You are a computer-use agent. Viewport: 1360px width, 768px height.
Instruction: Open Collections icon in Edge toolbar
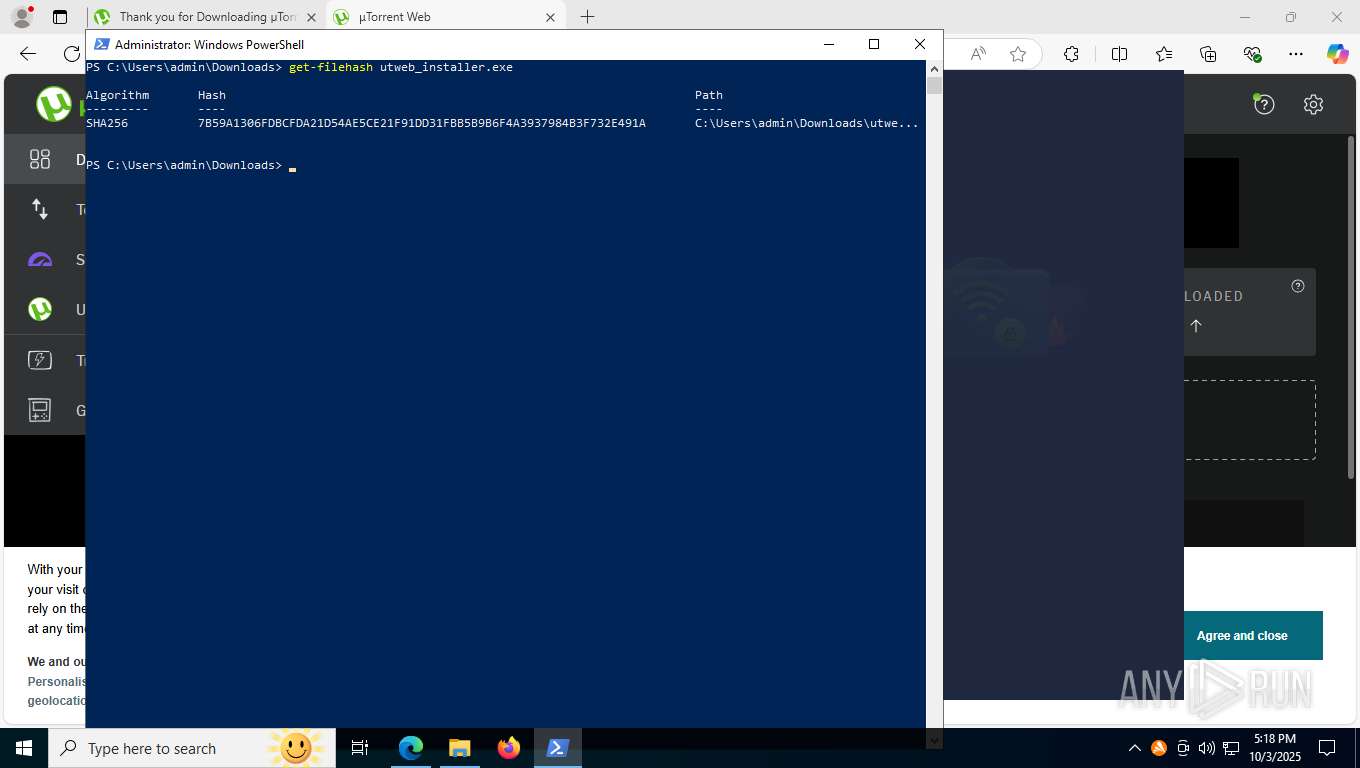point(1208,54)
